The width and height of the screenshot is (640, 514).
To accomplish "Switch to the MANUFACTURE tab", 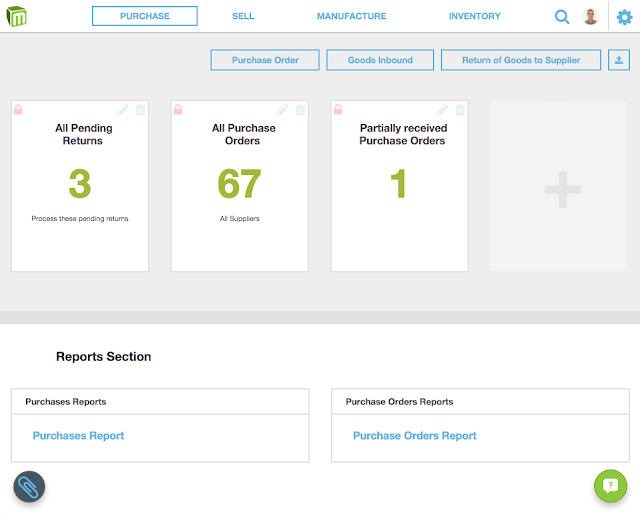I will tap(351, 16).
